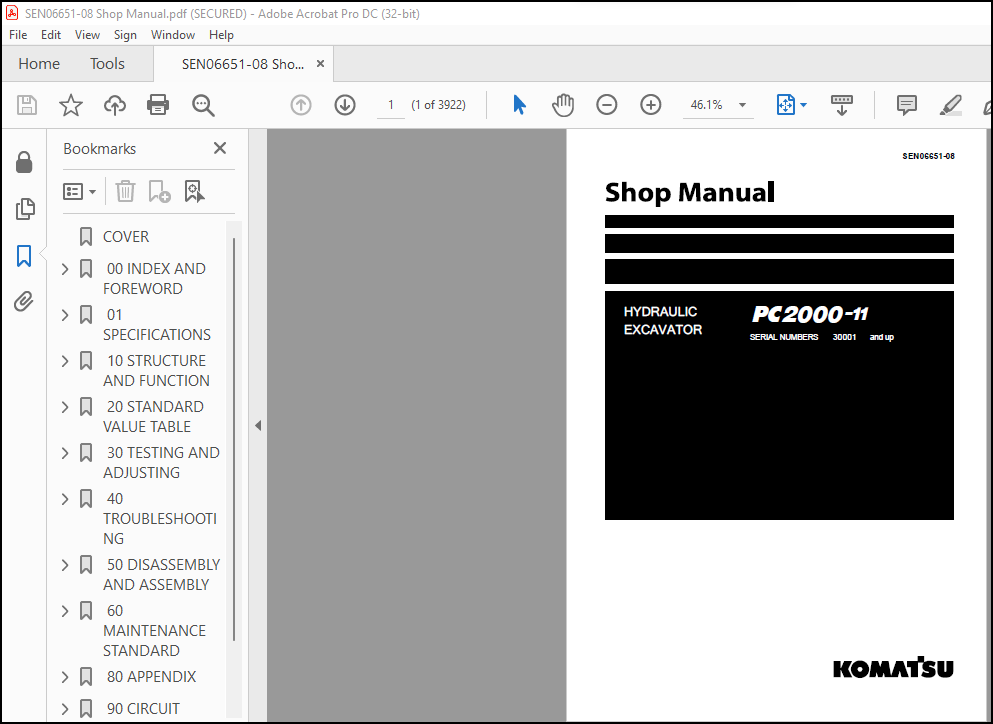Expand the 00 INDEX AND FOREWORD bookmark

point(65,269)
